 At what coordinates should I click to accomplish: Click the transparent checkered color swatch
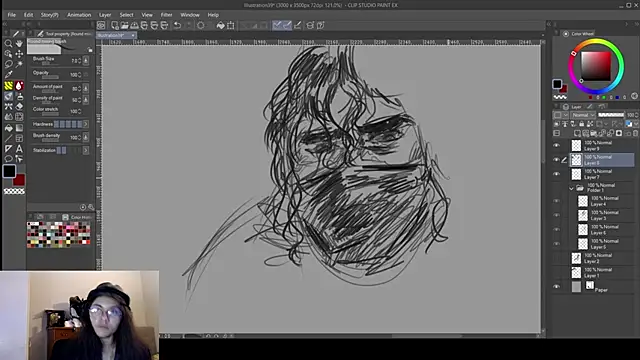pyautogui.click(x=14, y=191)
